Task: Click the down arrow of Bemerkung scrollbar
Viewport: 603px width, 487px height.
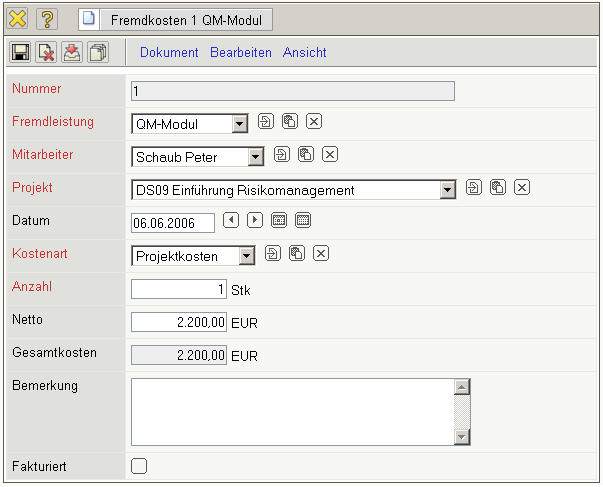Action: 461,437
